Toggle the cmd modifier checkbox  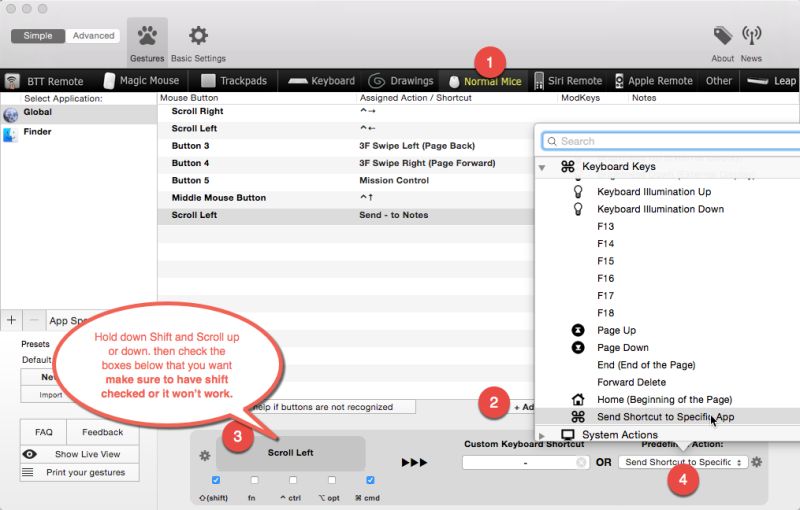[x=370, y=480]
